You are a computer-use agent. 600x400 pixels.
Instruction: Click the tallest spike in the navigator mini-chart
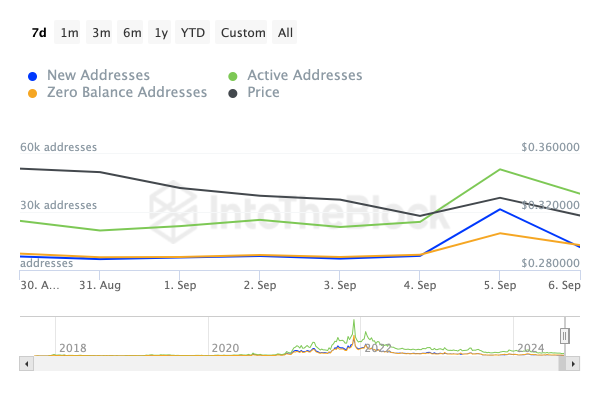click(353, 325)
